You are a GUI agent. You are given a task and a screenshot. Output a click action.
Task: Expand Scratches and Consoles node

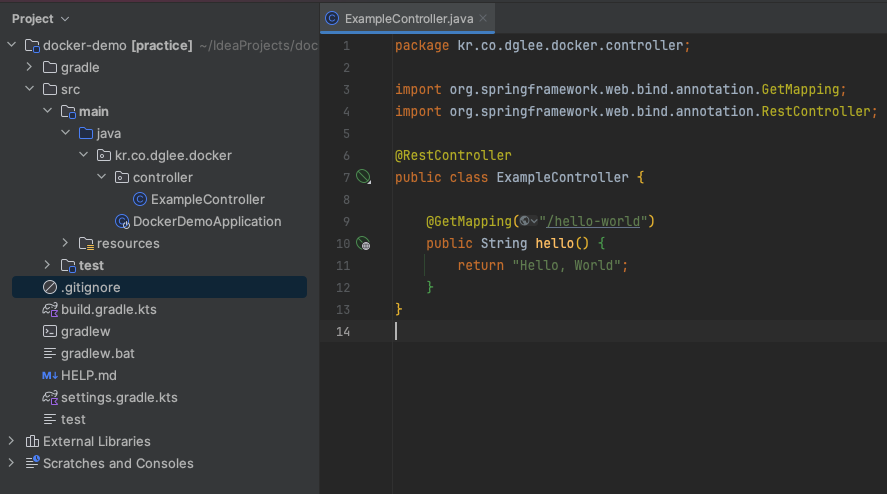coord(11,463)
